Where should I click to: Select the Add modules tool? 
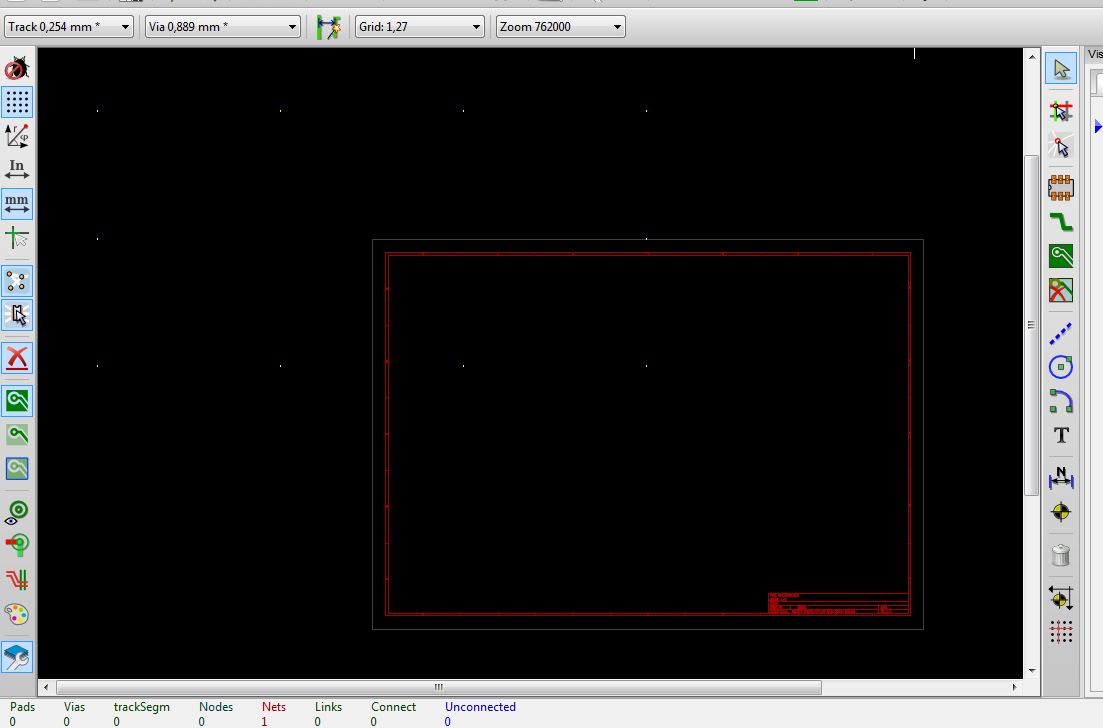pyautogui.click(x=1061, y=187)
